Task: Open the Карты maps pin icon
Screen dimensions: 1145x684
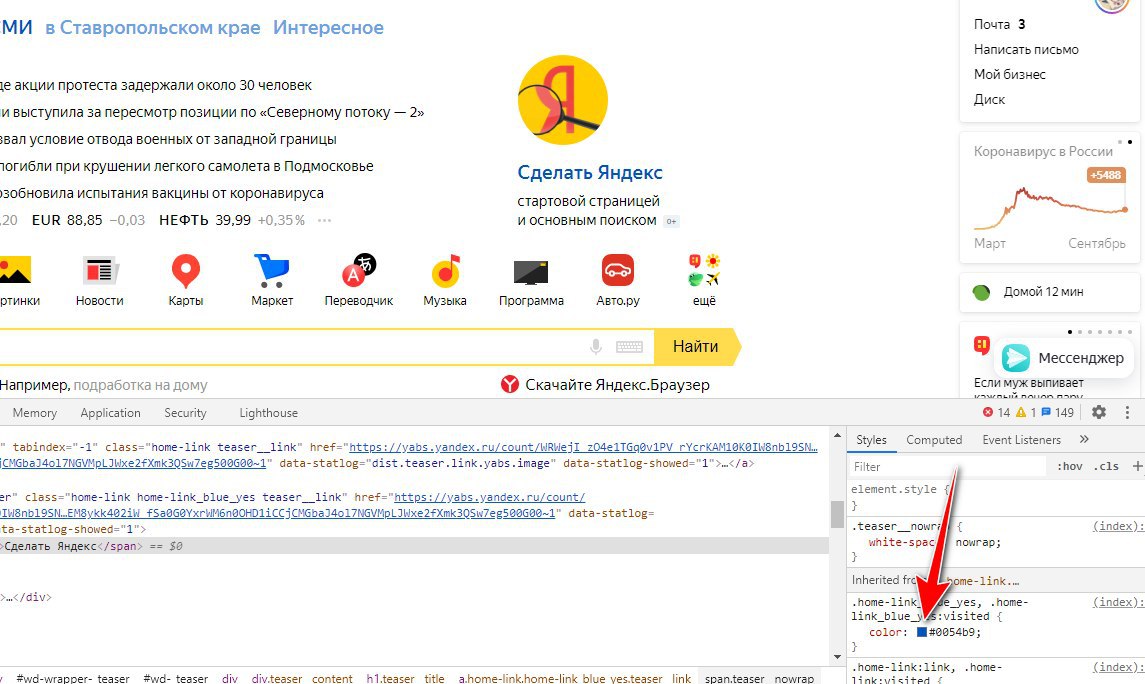Action: click(x=185, y=271)
